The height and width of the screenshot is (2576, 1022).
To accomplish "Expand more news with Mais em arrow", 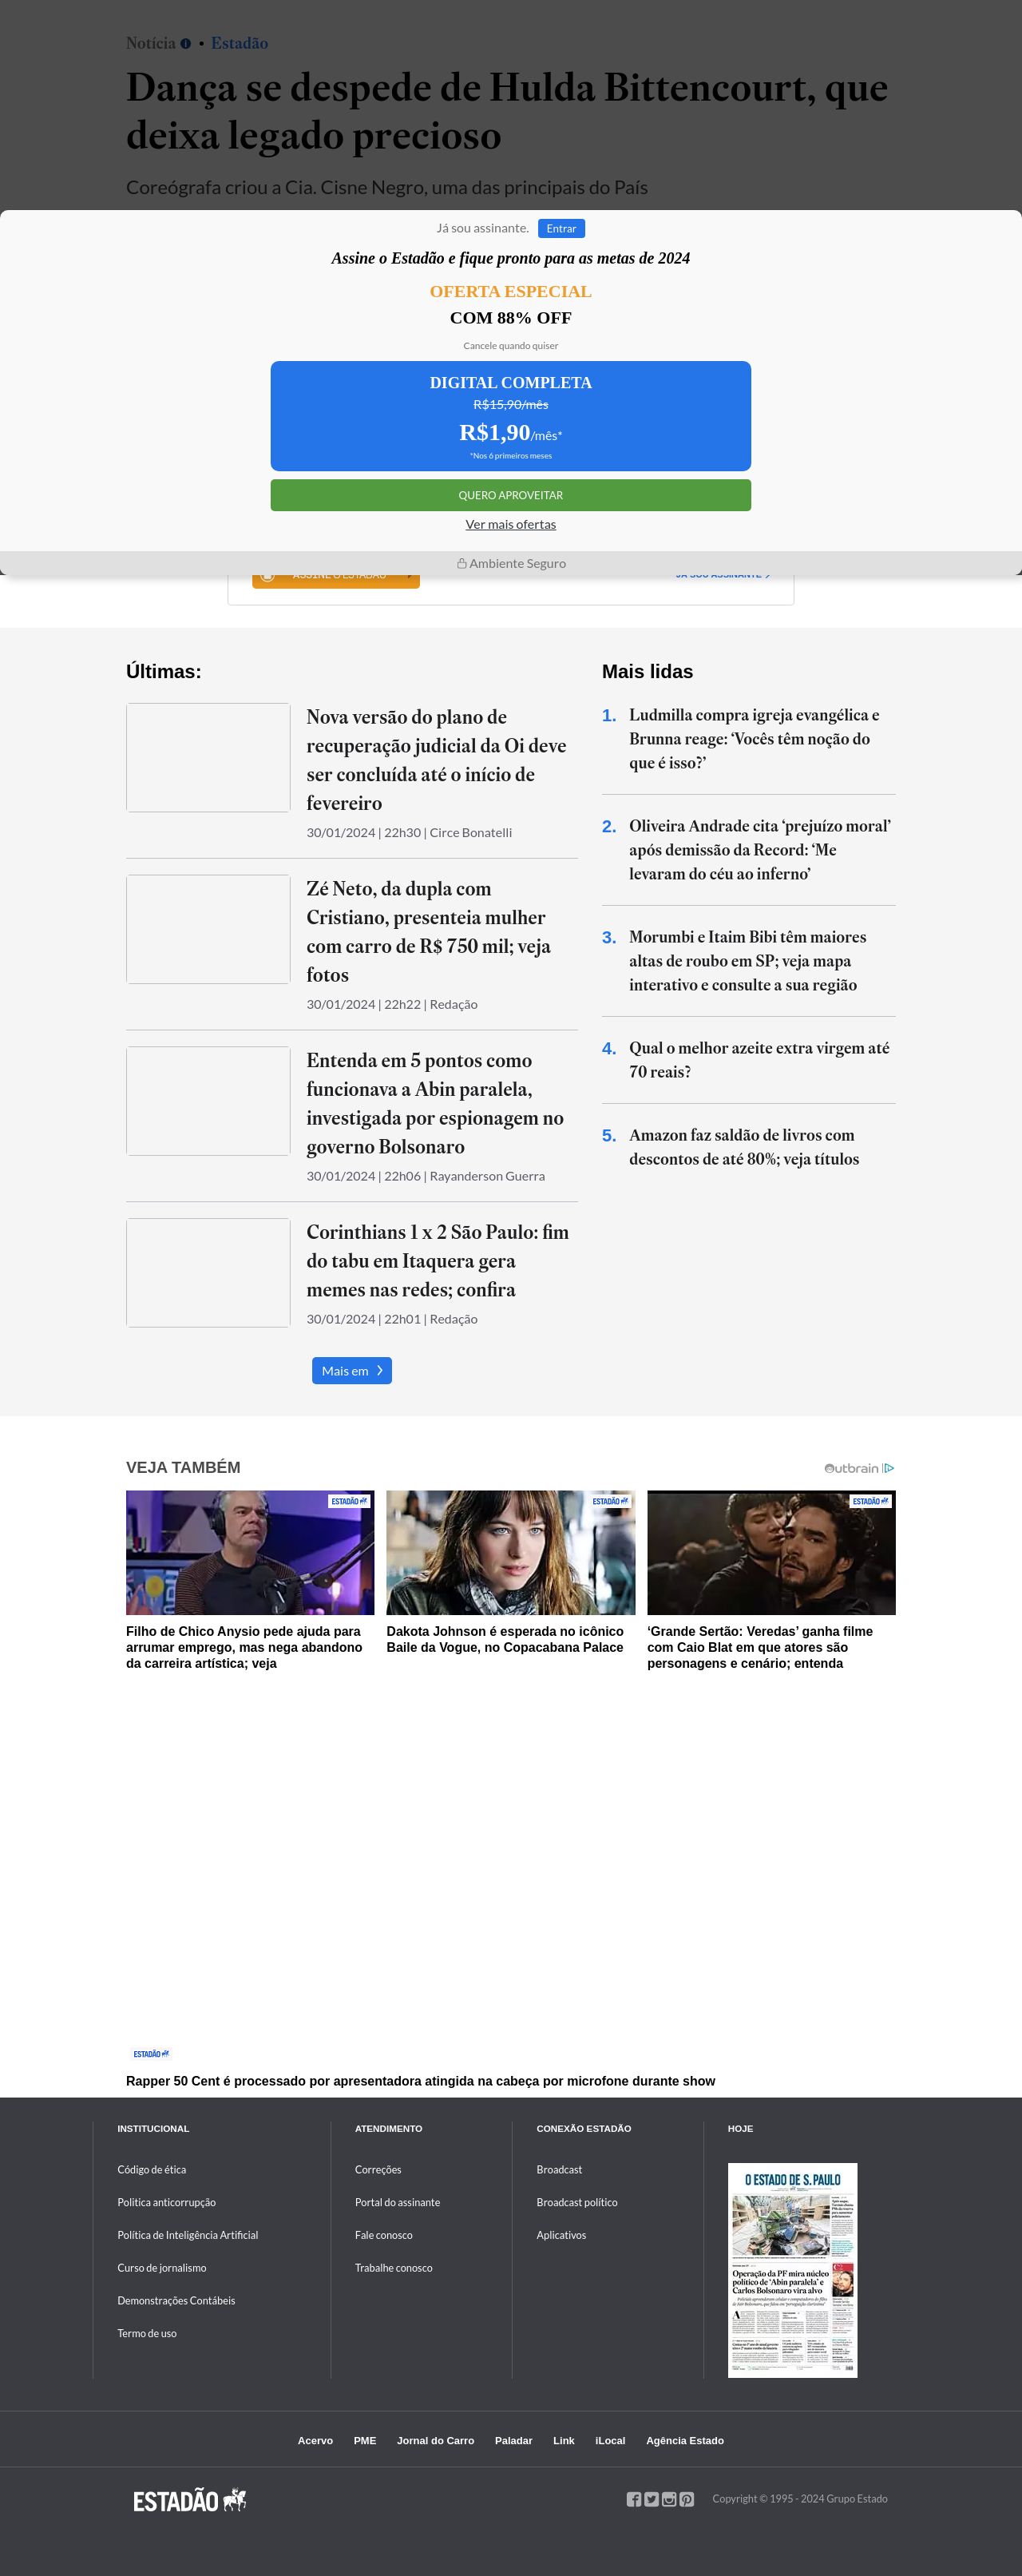I will click(x=352, y=1370).
